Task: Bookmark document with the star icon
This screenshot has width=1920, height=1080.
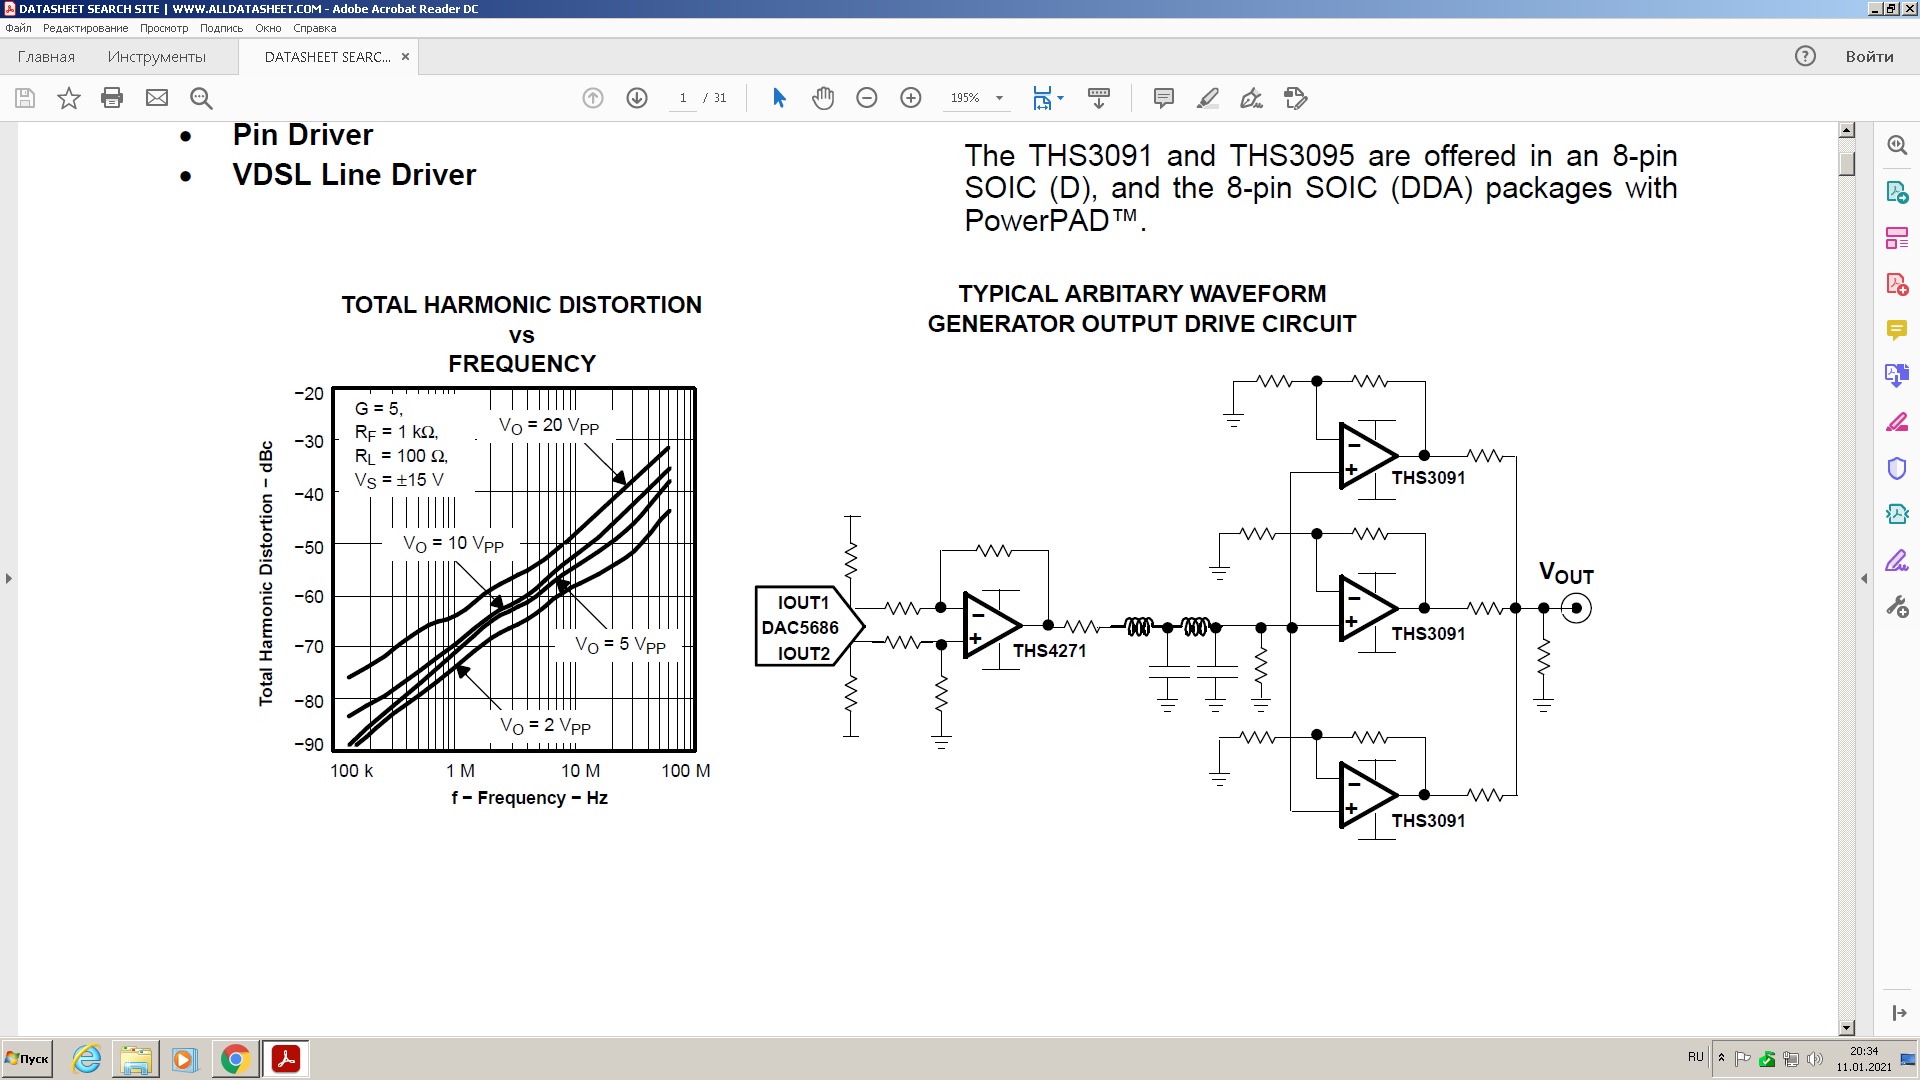Action: click(x=69, y=98)
